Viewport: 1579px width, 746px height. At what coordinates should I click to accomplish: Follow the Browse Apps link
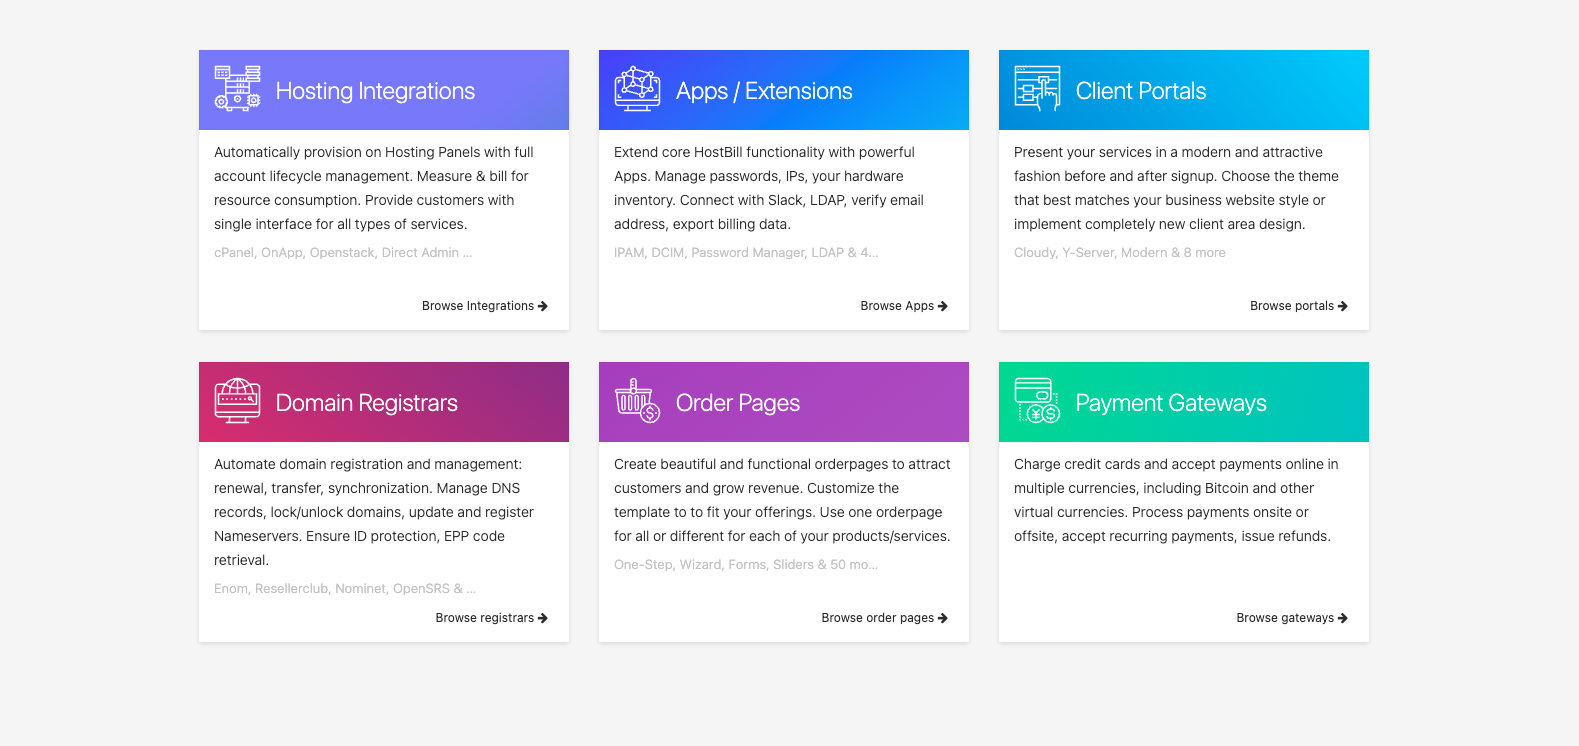click(904, 306)
